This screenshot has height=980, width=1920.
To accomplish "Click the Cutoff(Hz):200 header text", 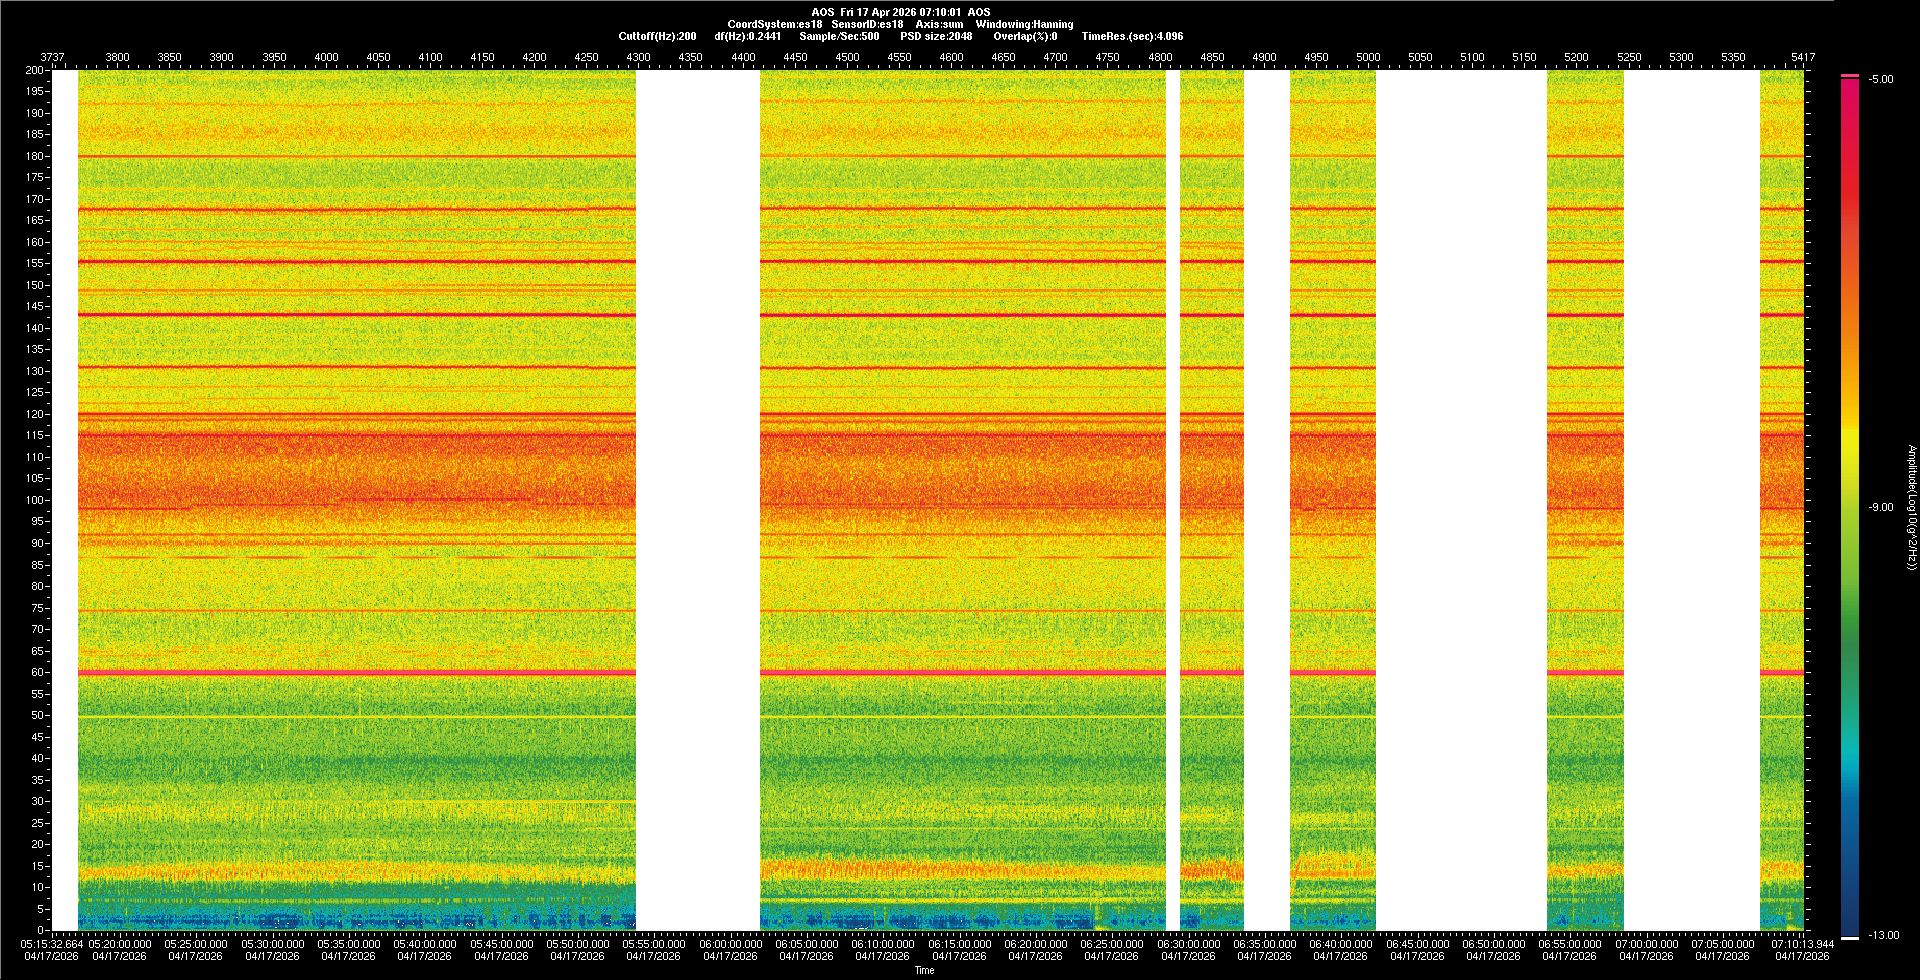I will [x=657, y=36].
